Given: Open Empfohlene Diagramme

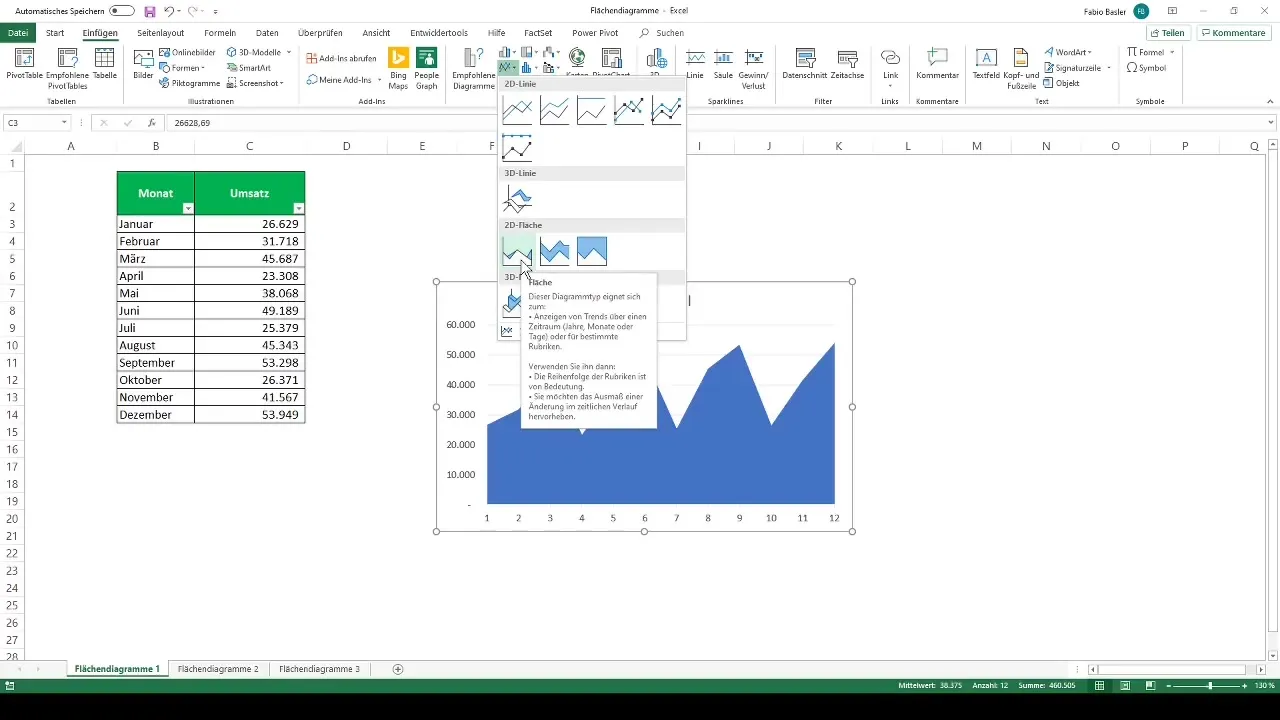Looking at the screenshot, I should click(x=474, y=66).
